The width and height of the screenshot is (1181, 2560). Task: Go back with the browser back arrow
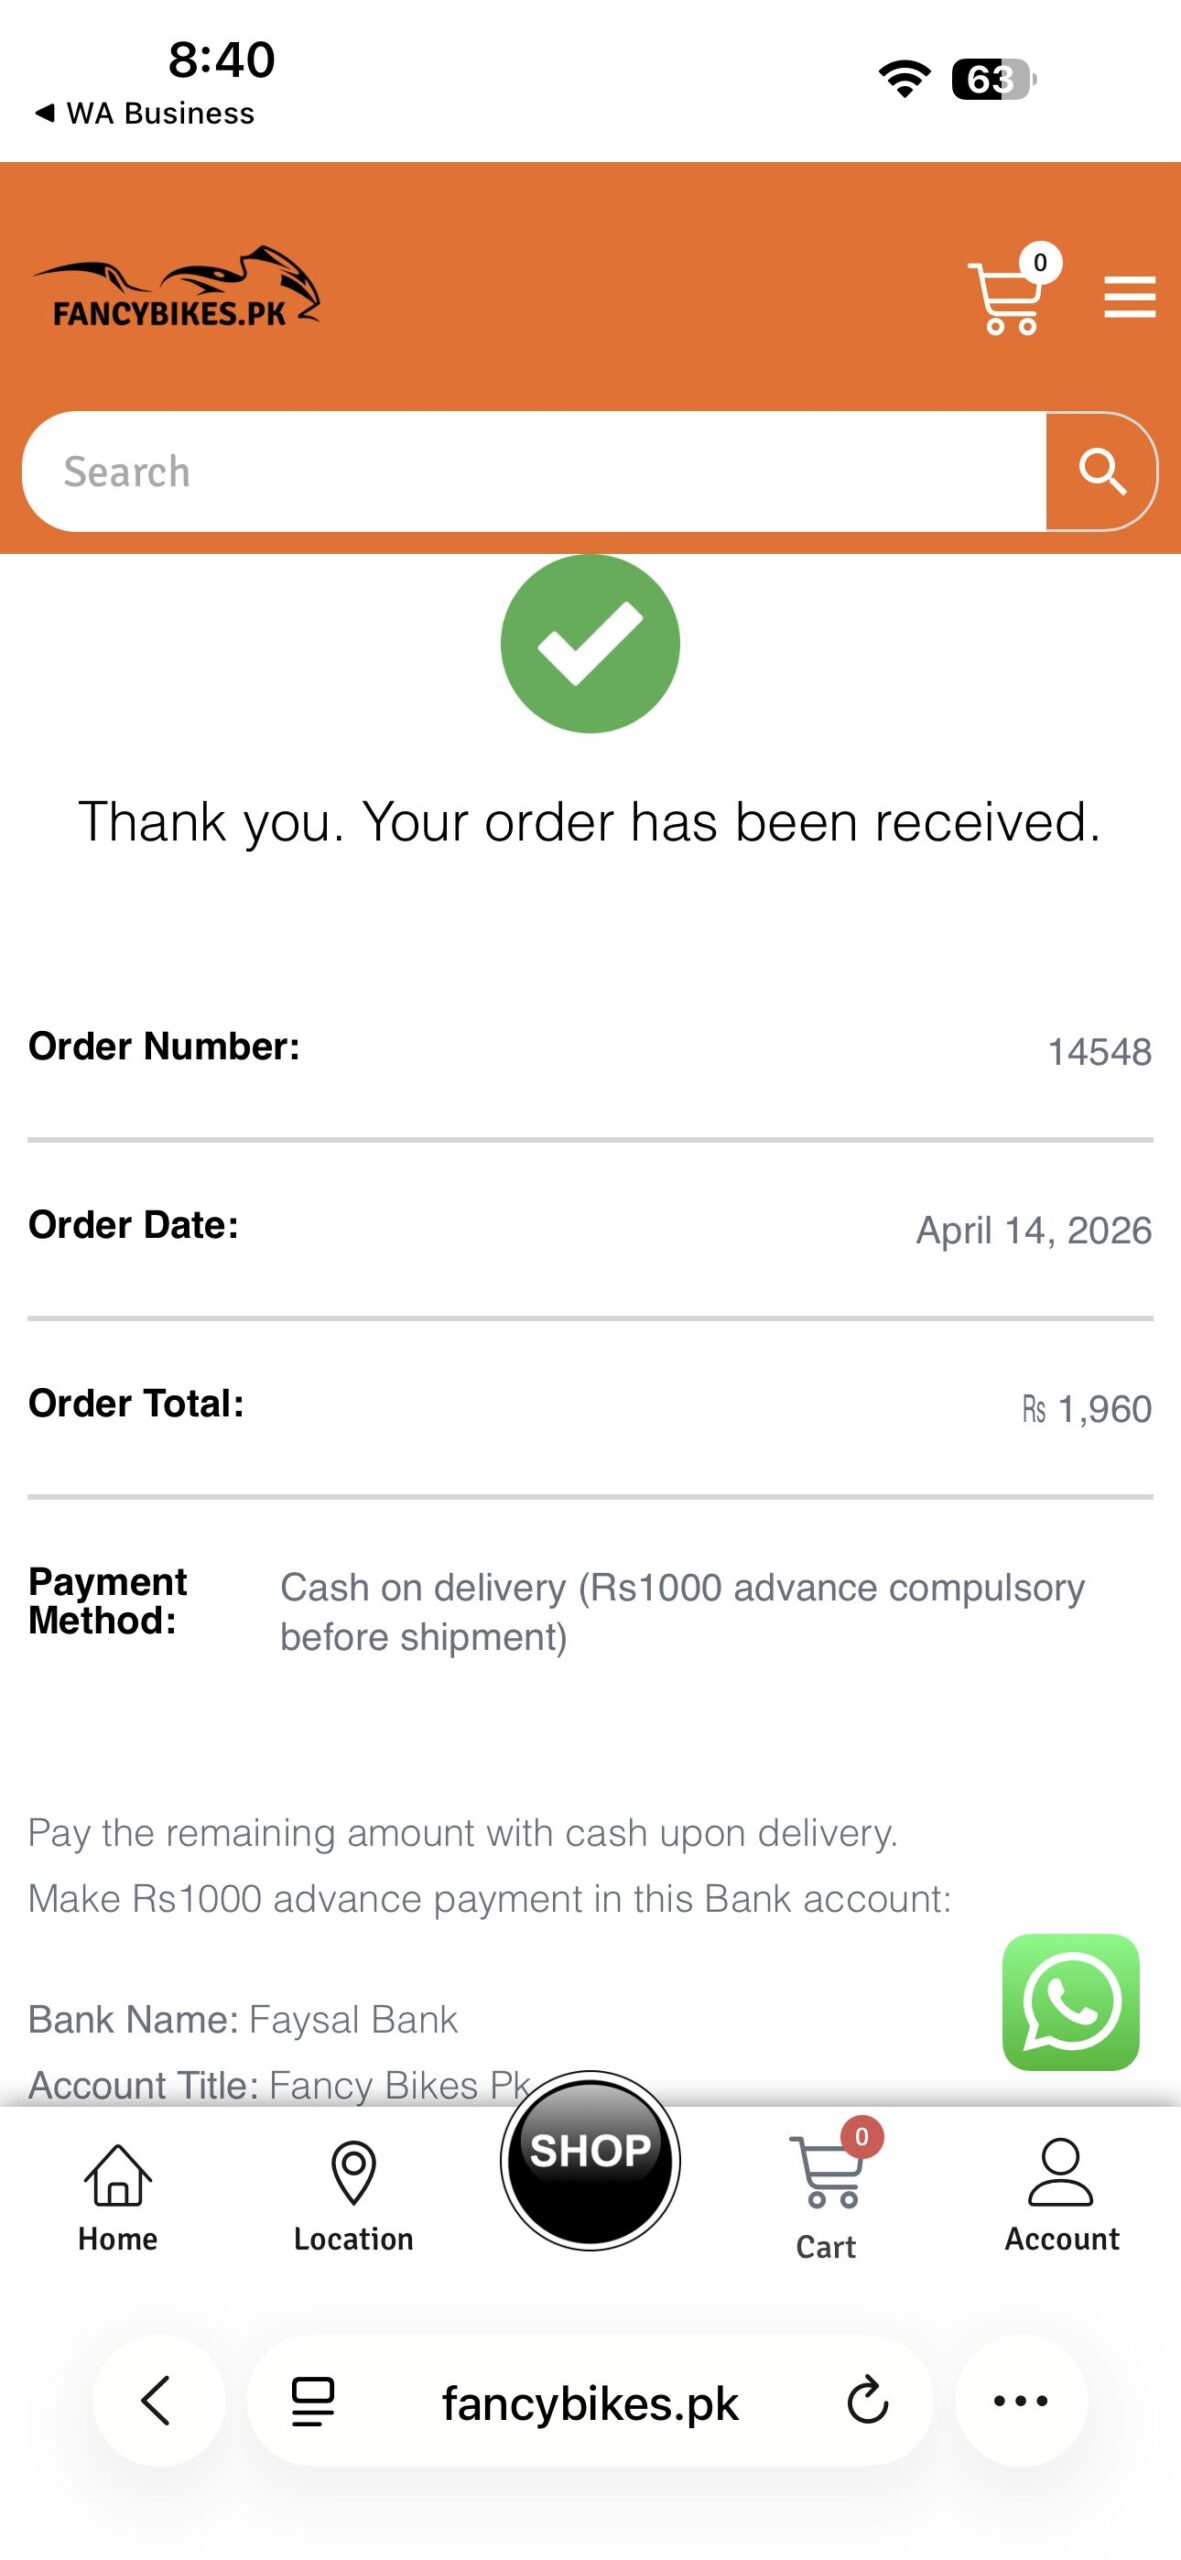pos(157,2400)
